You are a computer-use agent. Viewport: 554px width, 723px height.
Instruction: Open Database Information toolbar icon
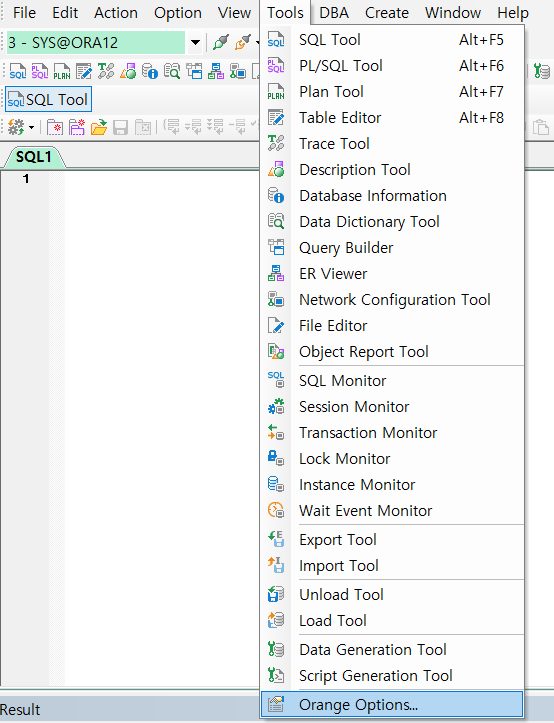(150, 71)
